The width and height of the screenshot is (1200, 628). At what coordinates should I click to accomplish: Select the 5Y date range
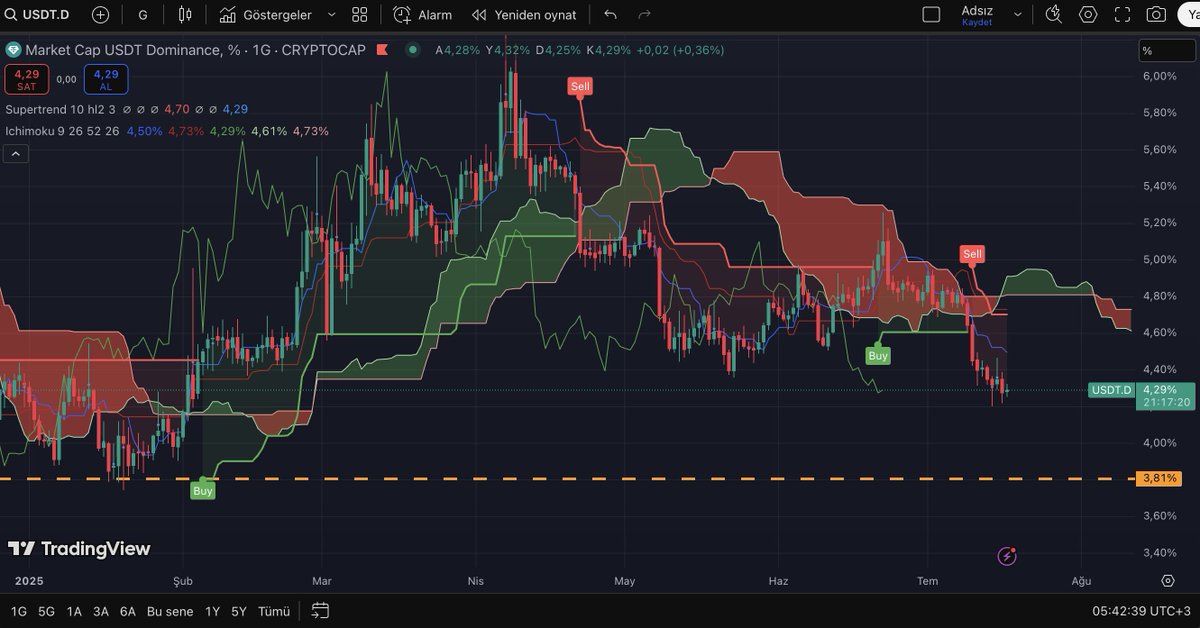pos(238,611)
